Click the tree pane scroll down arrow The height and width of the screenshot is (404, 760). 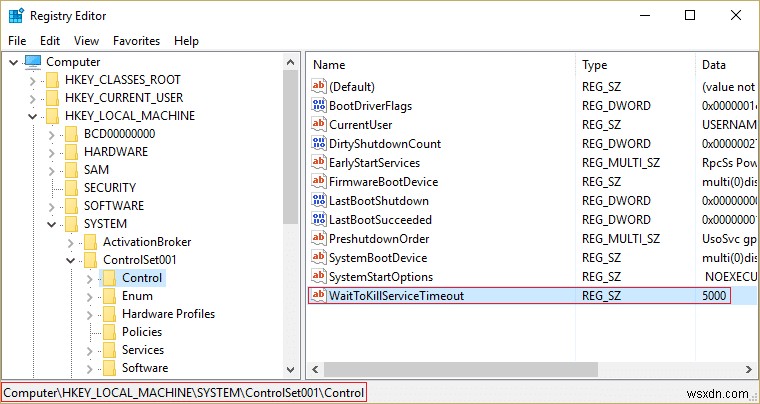point(291,370)
